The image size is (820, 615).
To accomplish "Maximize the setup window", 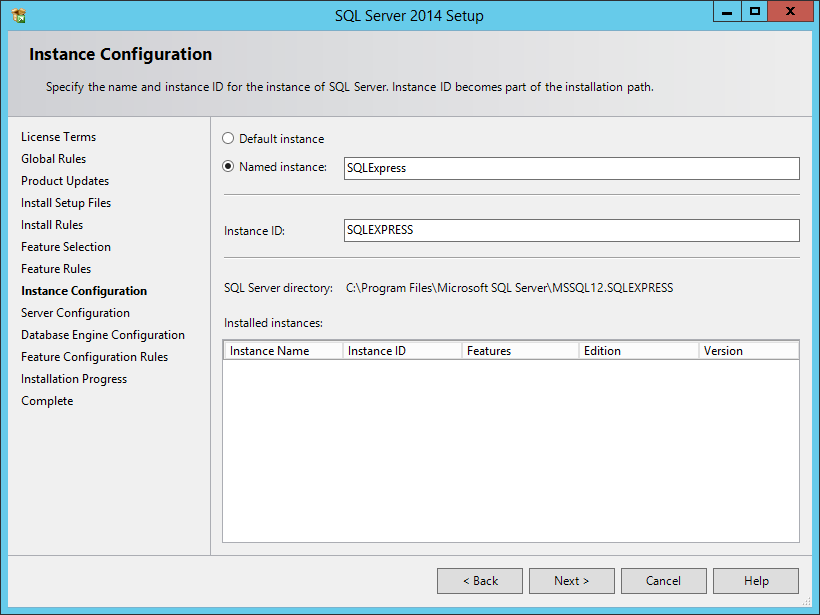I will pos(755,11).
